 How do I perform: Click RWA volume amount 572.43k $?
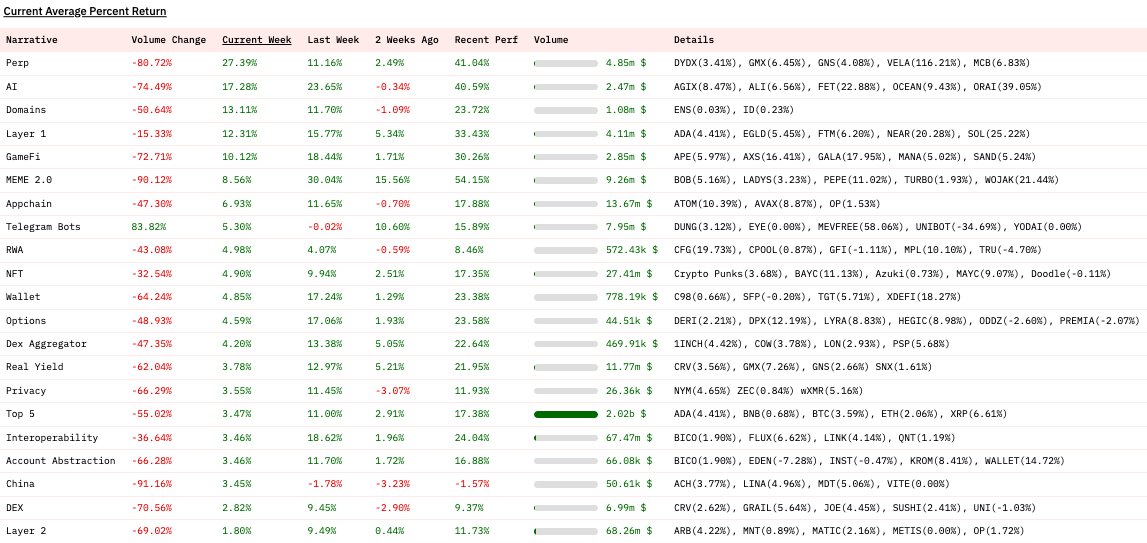tap(632, 250)
